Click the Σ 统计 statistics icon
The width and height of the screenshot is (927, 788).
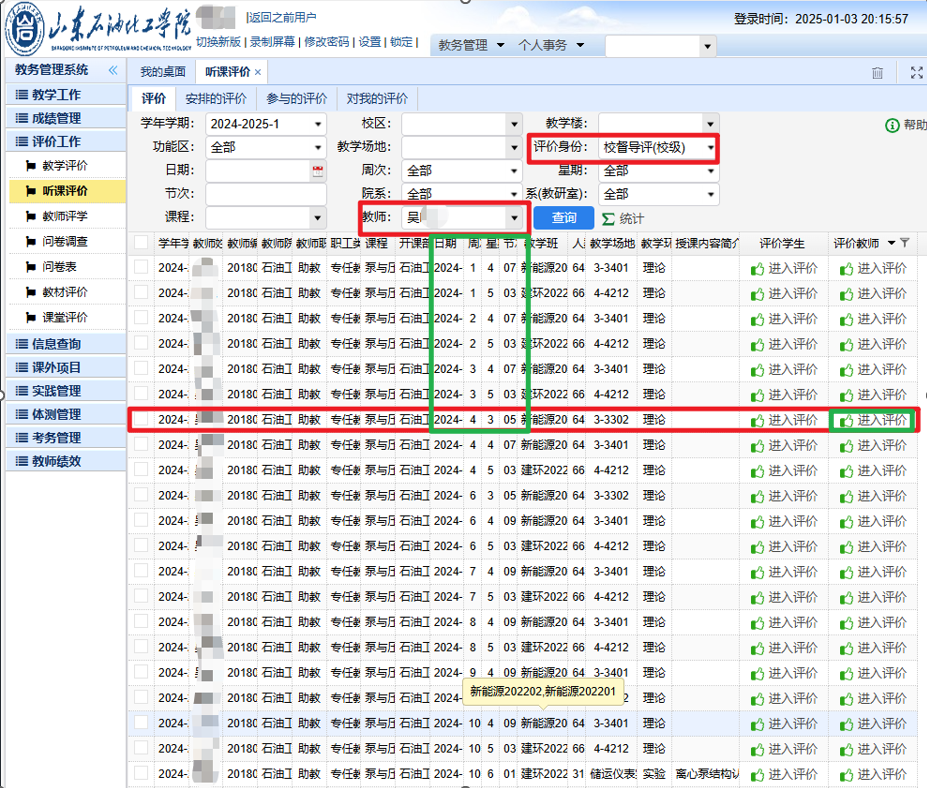pos(608,219)
